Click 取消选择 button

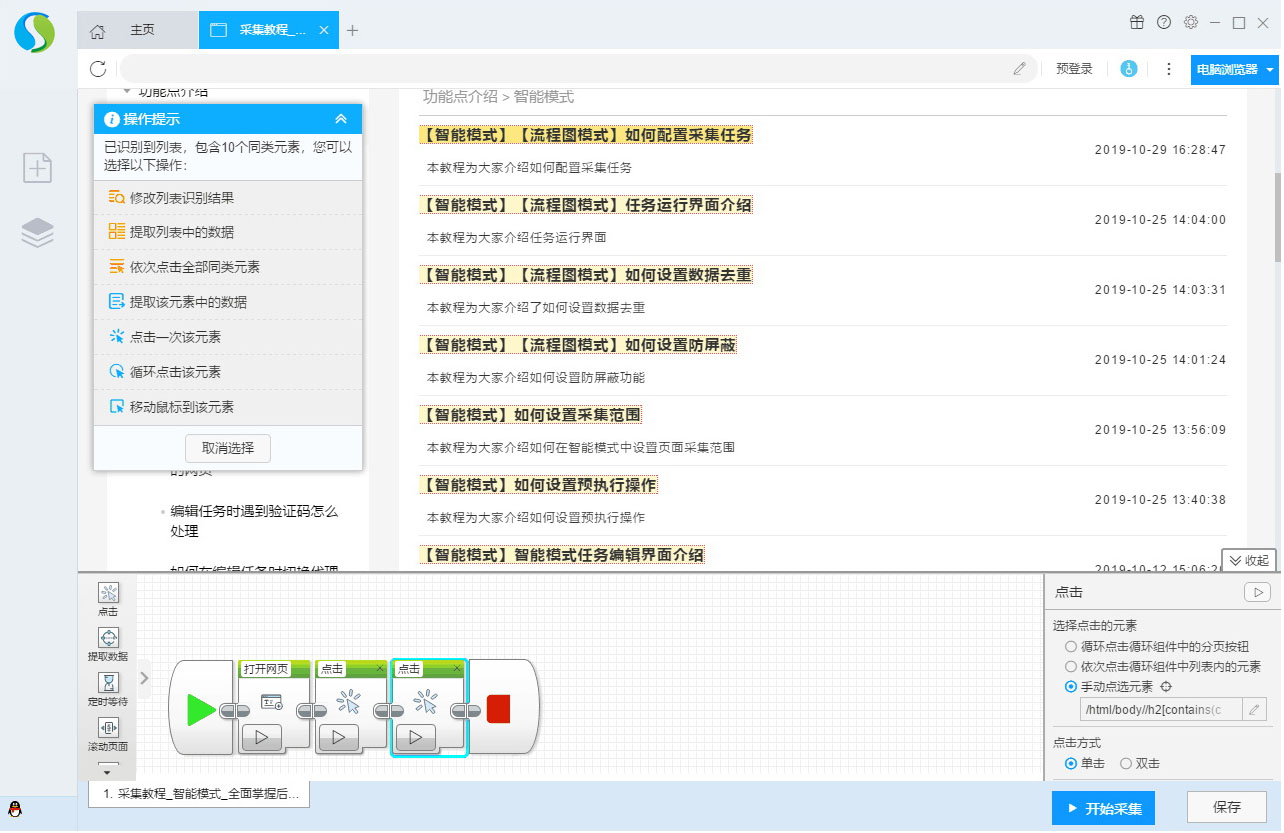228,448
